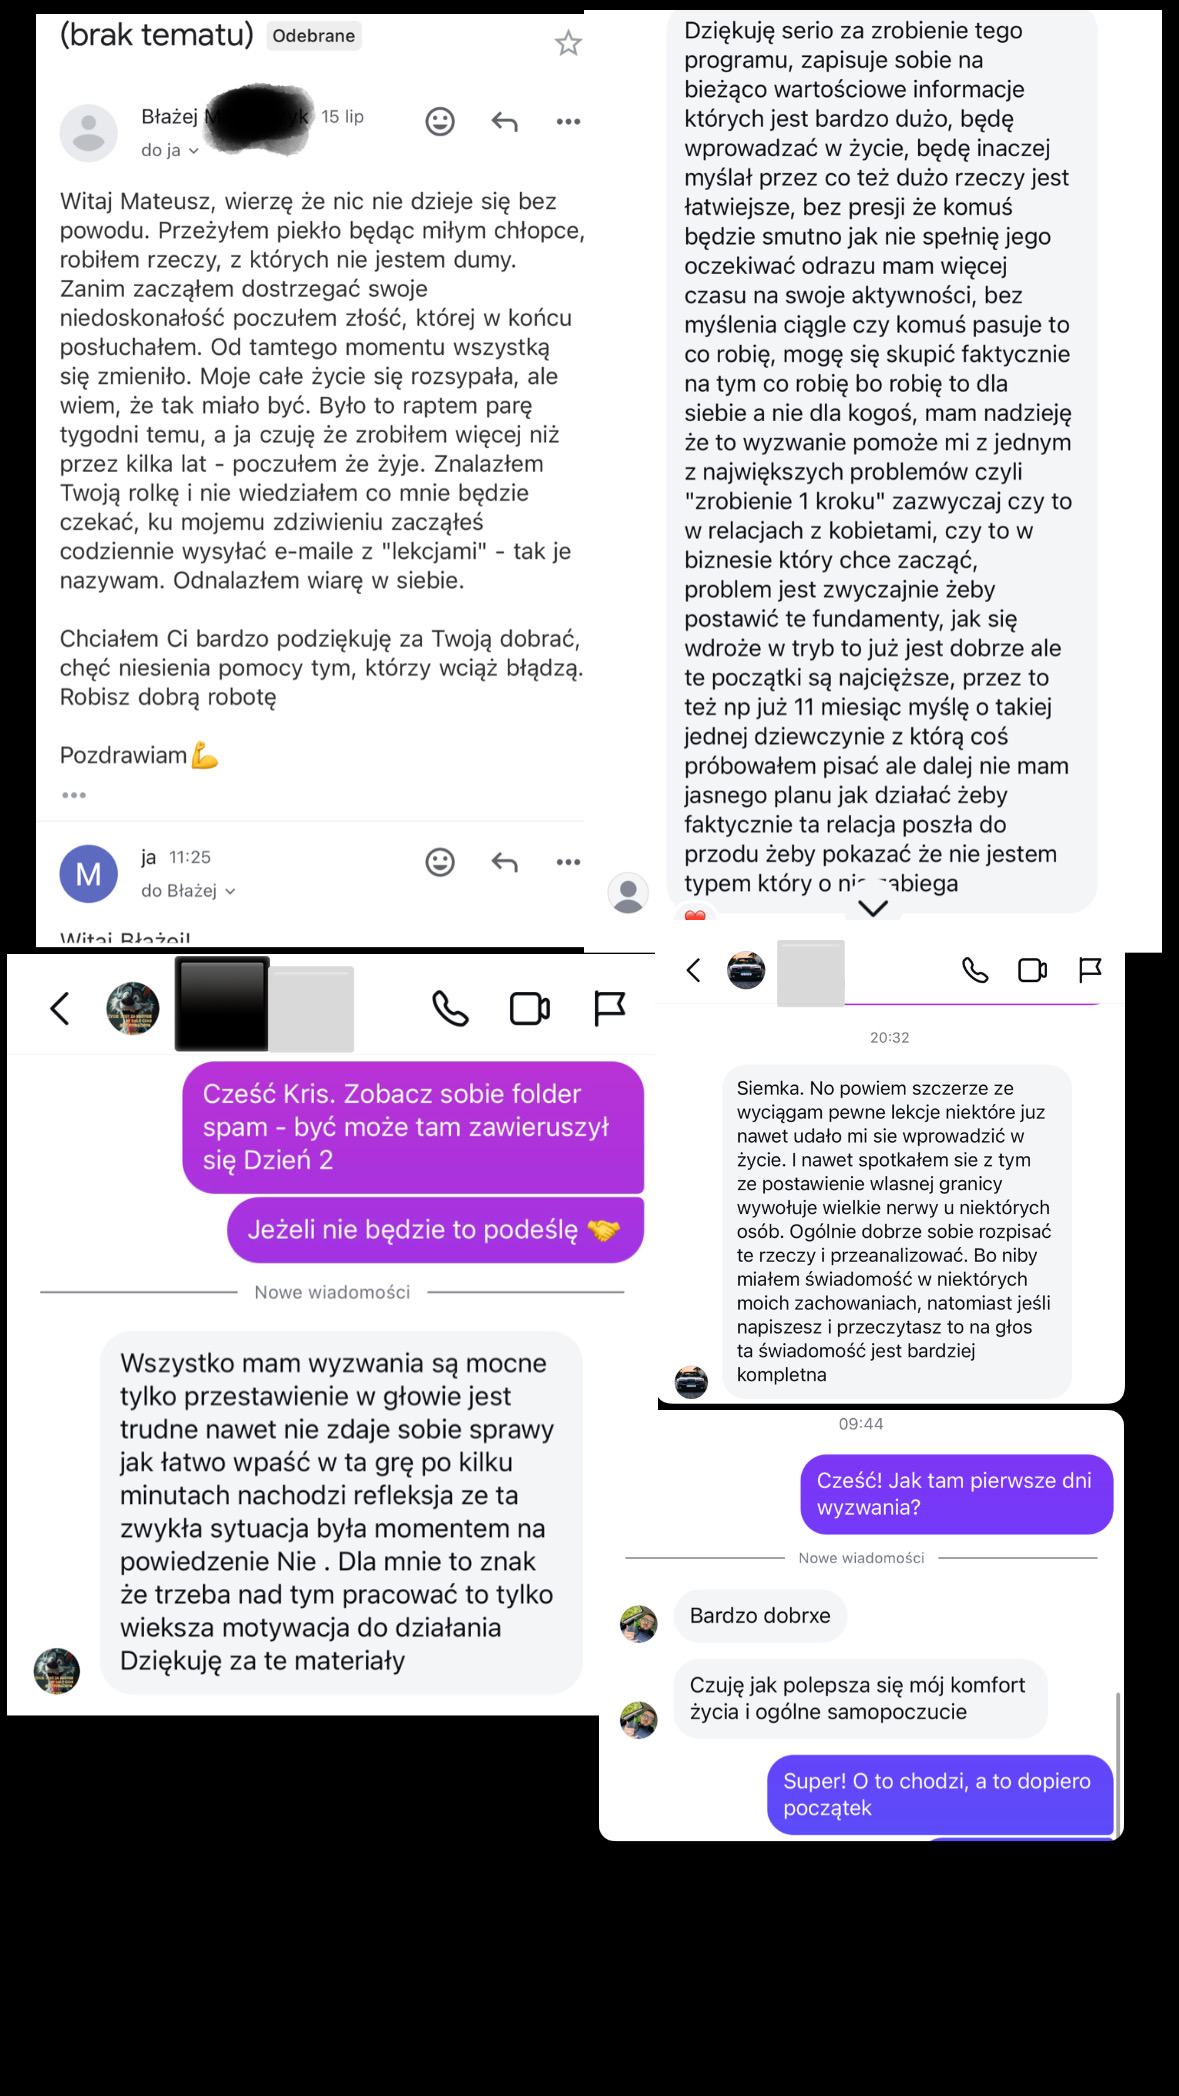Open the Odebrane inbox label
Viewport: 1179px width, 2096px height.
(314, 36)
